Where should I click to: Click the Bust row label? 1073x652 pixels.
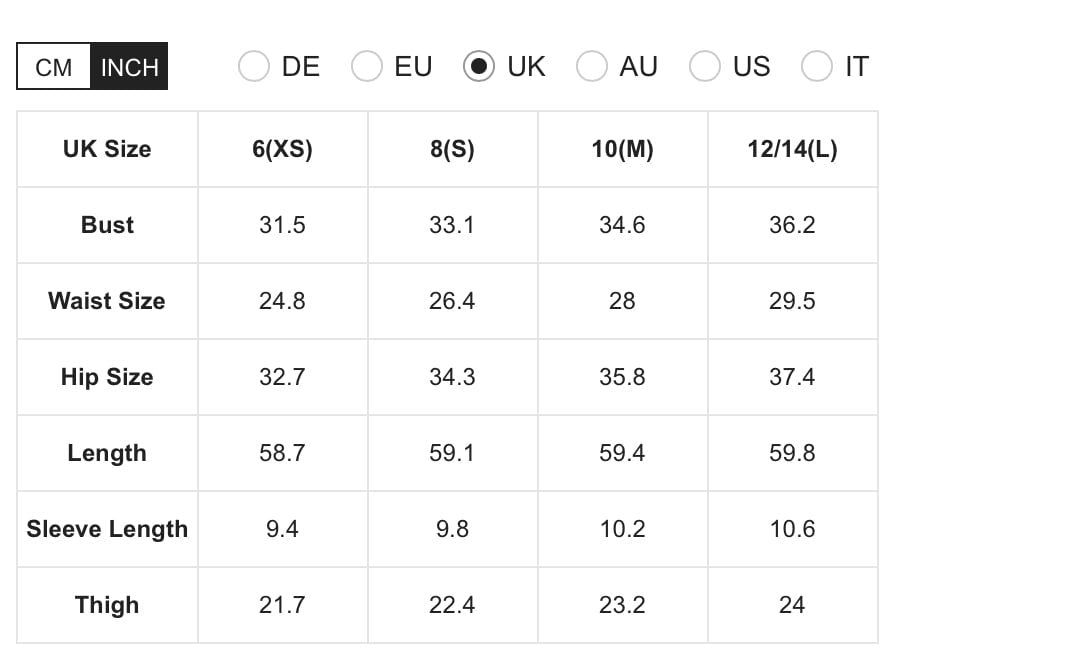(x=107, y=225)
